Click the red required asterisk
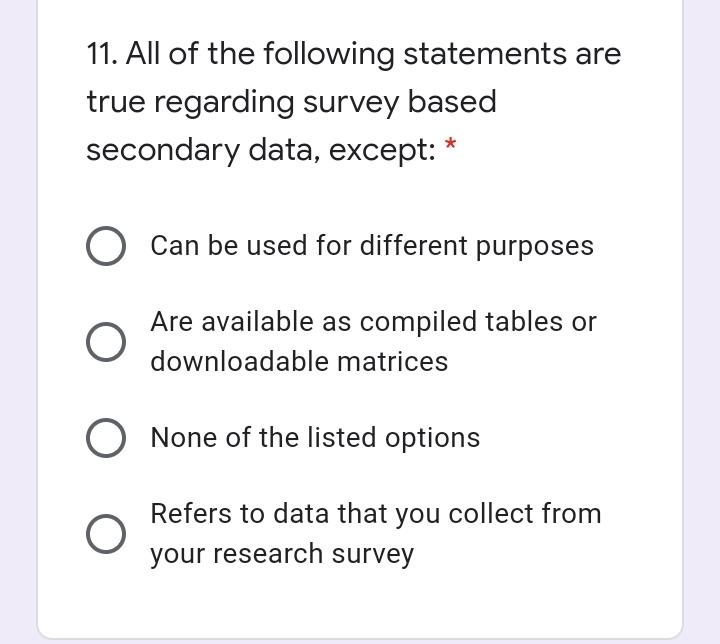 (450, 144)
